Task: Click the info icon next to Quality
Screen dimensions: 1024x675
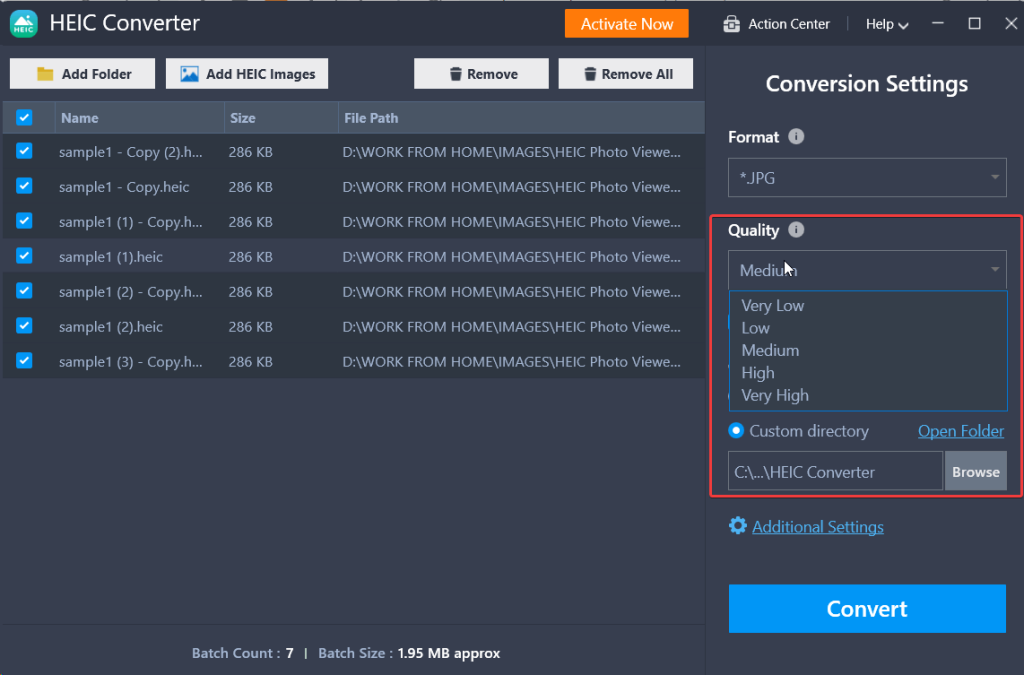Action: pyautogui.click(x=795, y=230)
